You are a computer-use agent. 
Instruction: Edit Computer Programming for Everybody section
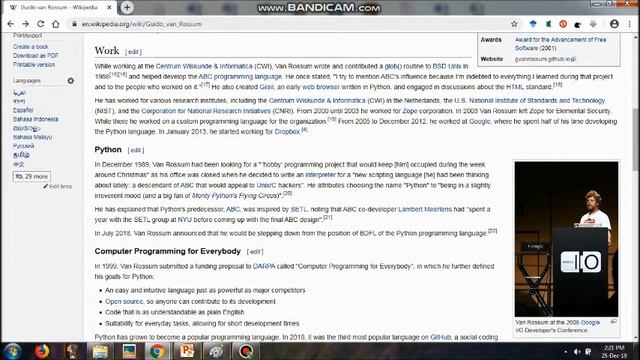tap(255, 252)
